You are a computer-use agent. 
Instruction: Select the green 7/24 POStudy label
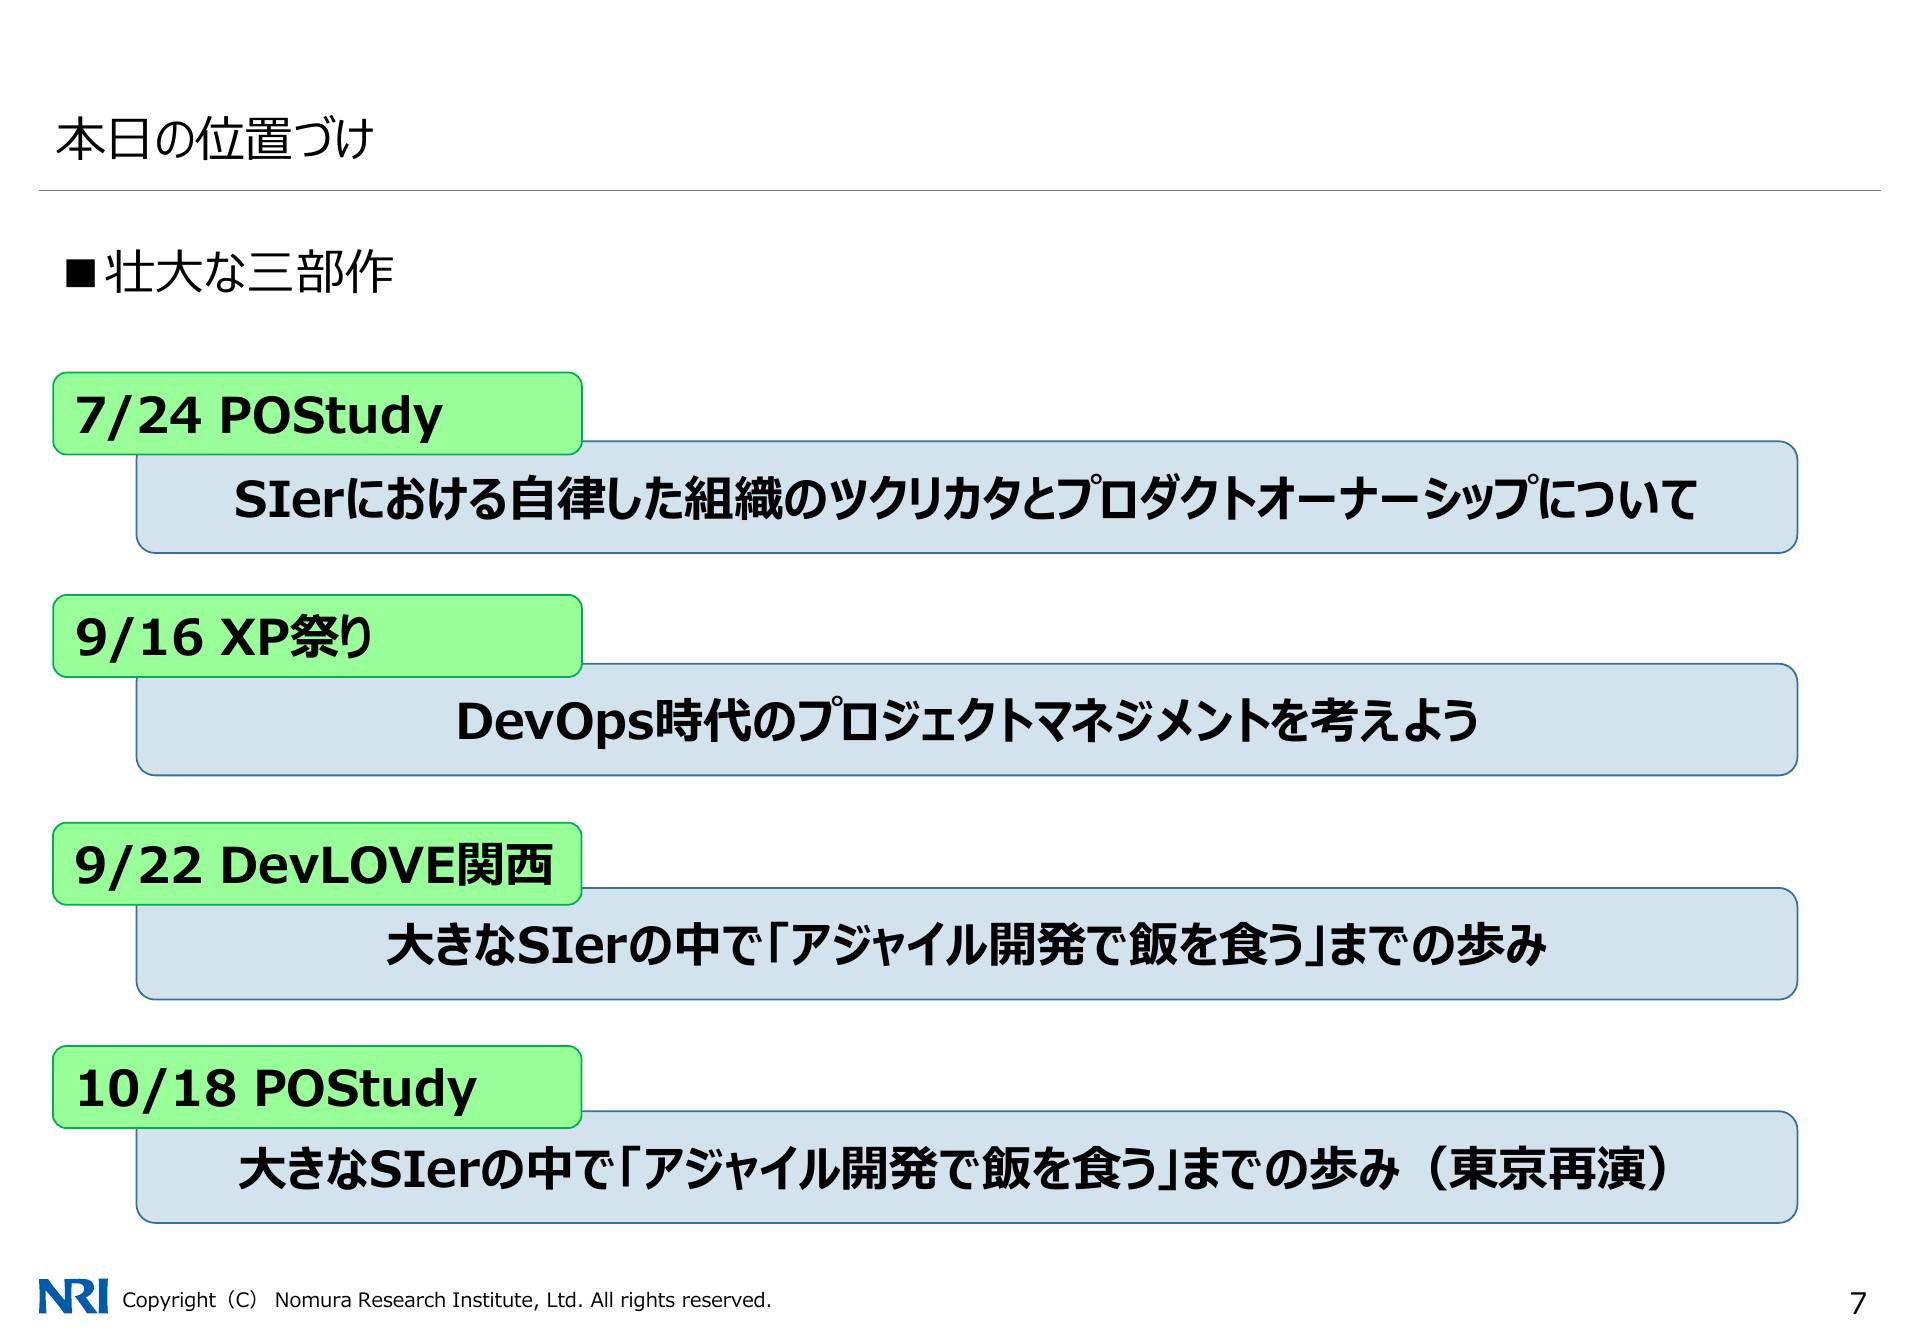point(317,414)
